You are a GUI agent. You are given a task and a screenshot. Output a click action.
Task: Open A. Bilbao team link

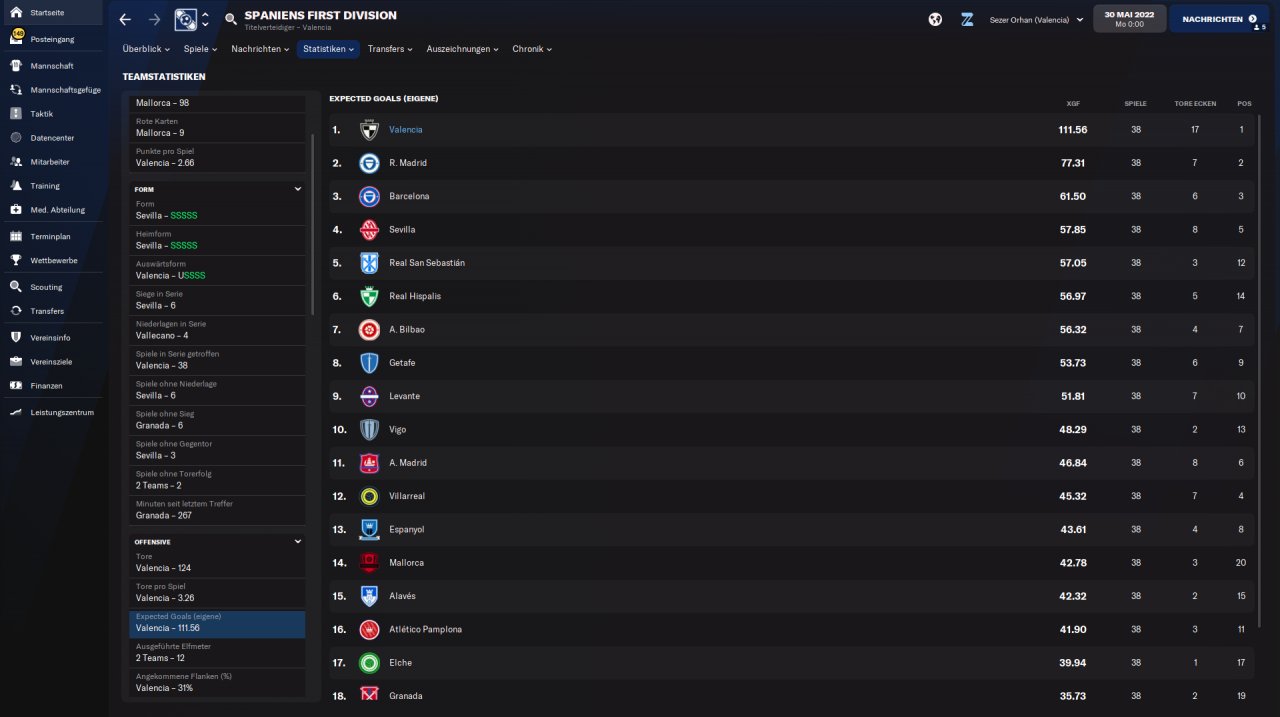point(408,329)
